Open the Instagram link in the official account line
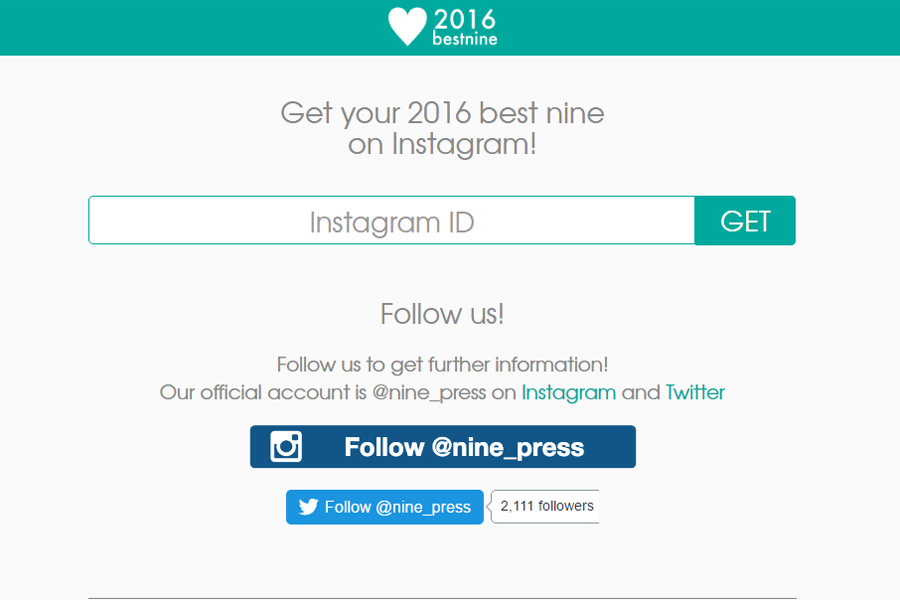This screenshot has height=600, width=900. pos(568,392)
